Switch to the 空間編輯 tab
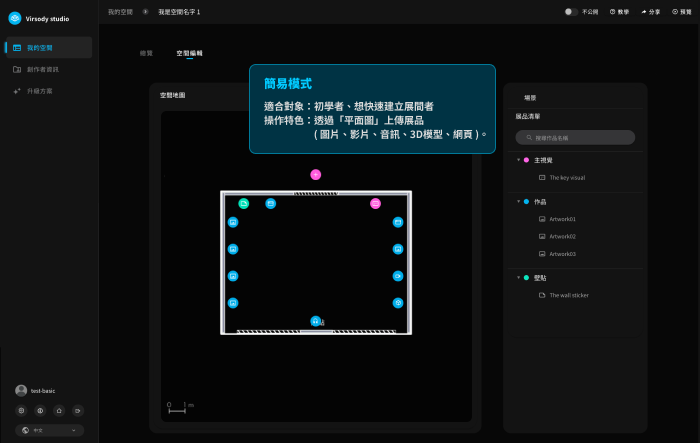This screenshot has width=700, height=443. (189, 52)
